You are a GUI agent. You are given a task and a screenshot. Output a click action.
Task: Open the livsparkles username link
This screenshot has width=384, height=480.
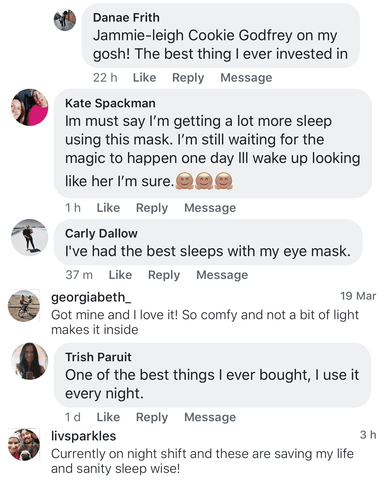click(84, 436)
